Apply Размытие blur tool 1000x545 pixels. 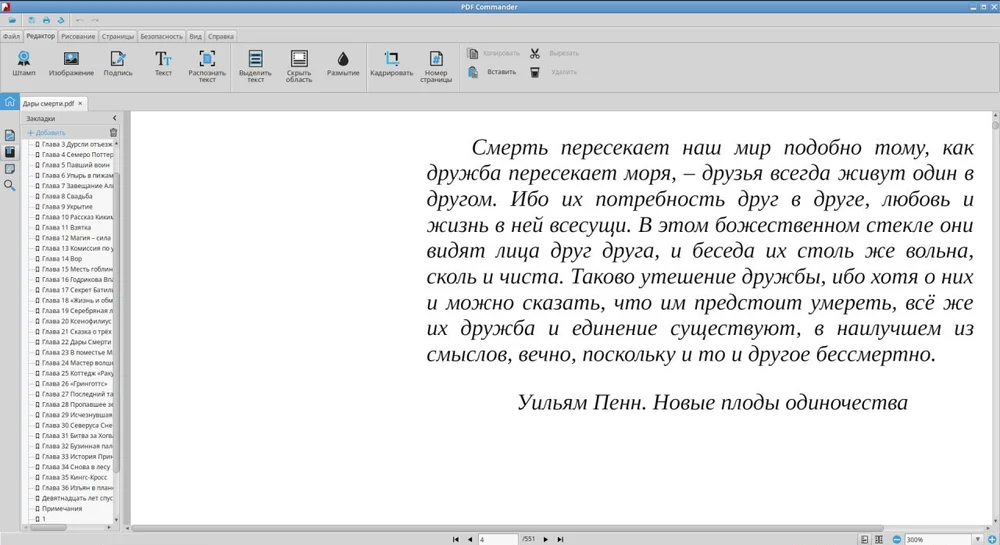click(x=343, y=64)
